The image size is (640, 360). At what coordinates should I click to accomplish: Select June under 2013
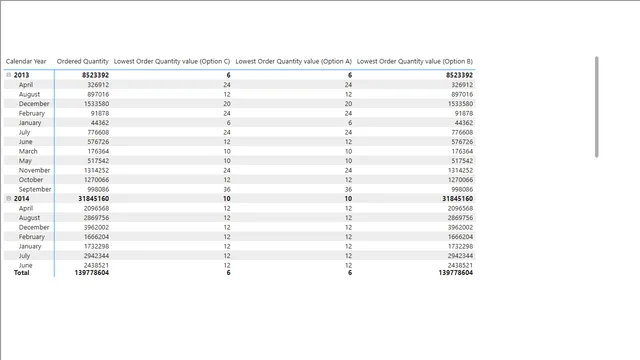(x=25, y=142)
